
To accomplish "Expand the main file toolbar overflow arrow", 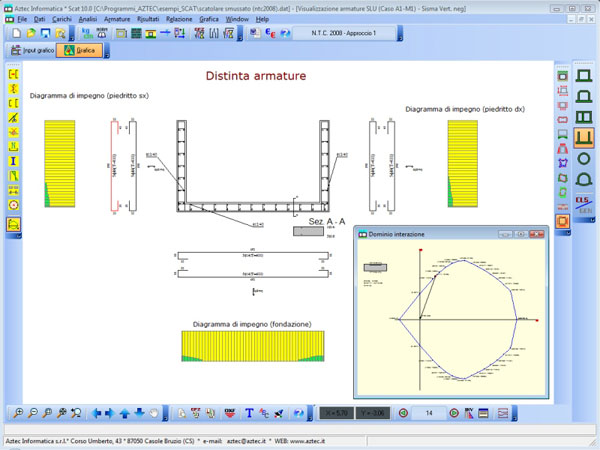I will (72, 33).
